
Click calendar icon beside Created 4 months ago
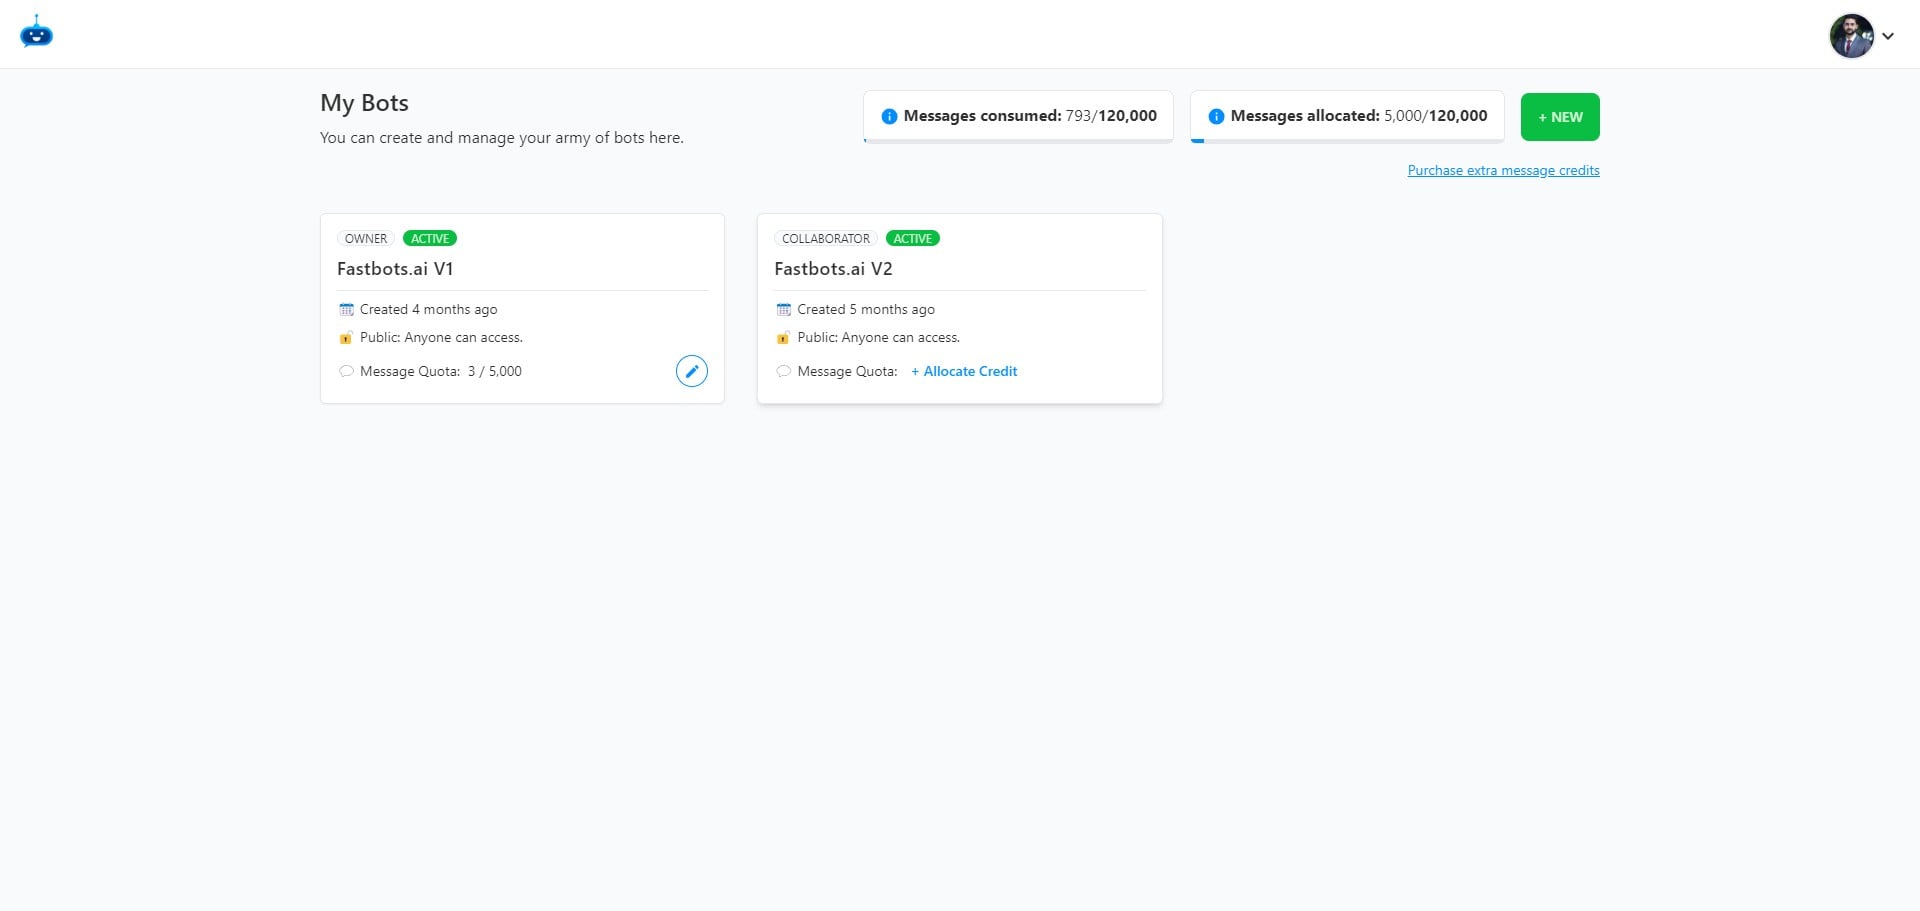click(347, 309)
